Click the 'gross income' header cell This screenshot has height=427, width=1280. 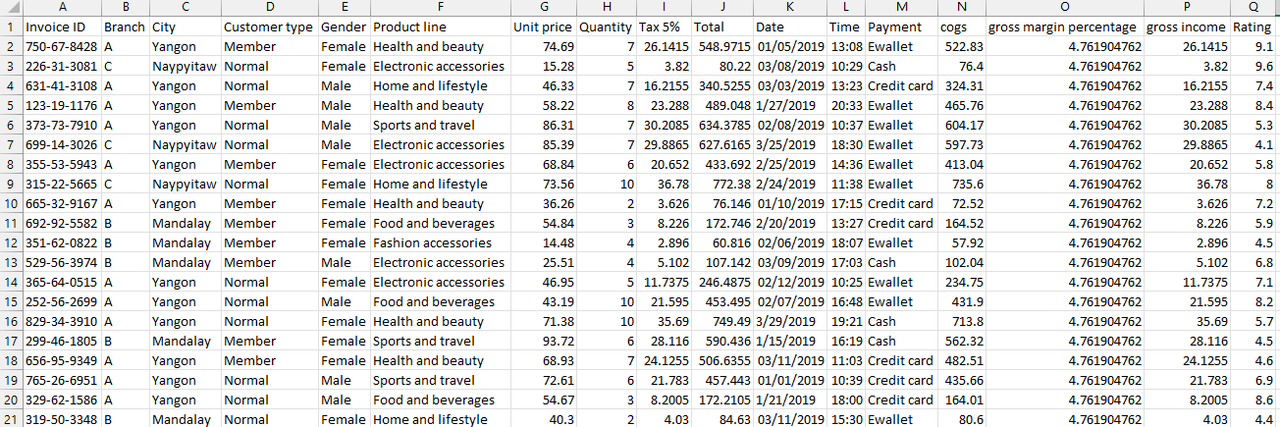1186,27
